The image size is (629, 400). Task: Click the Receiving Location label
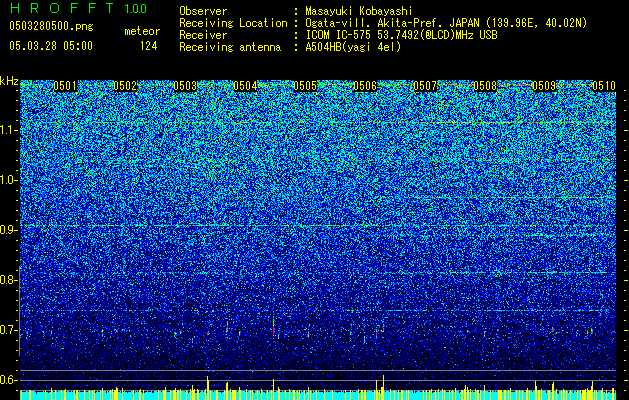click(x=233, y=23)
